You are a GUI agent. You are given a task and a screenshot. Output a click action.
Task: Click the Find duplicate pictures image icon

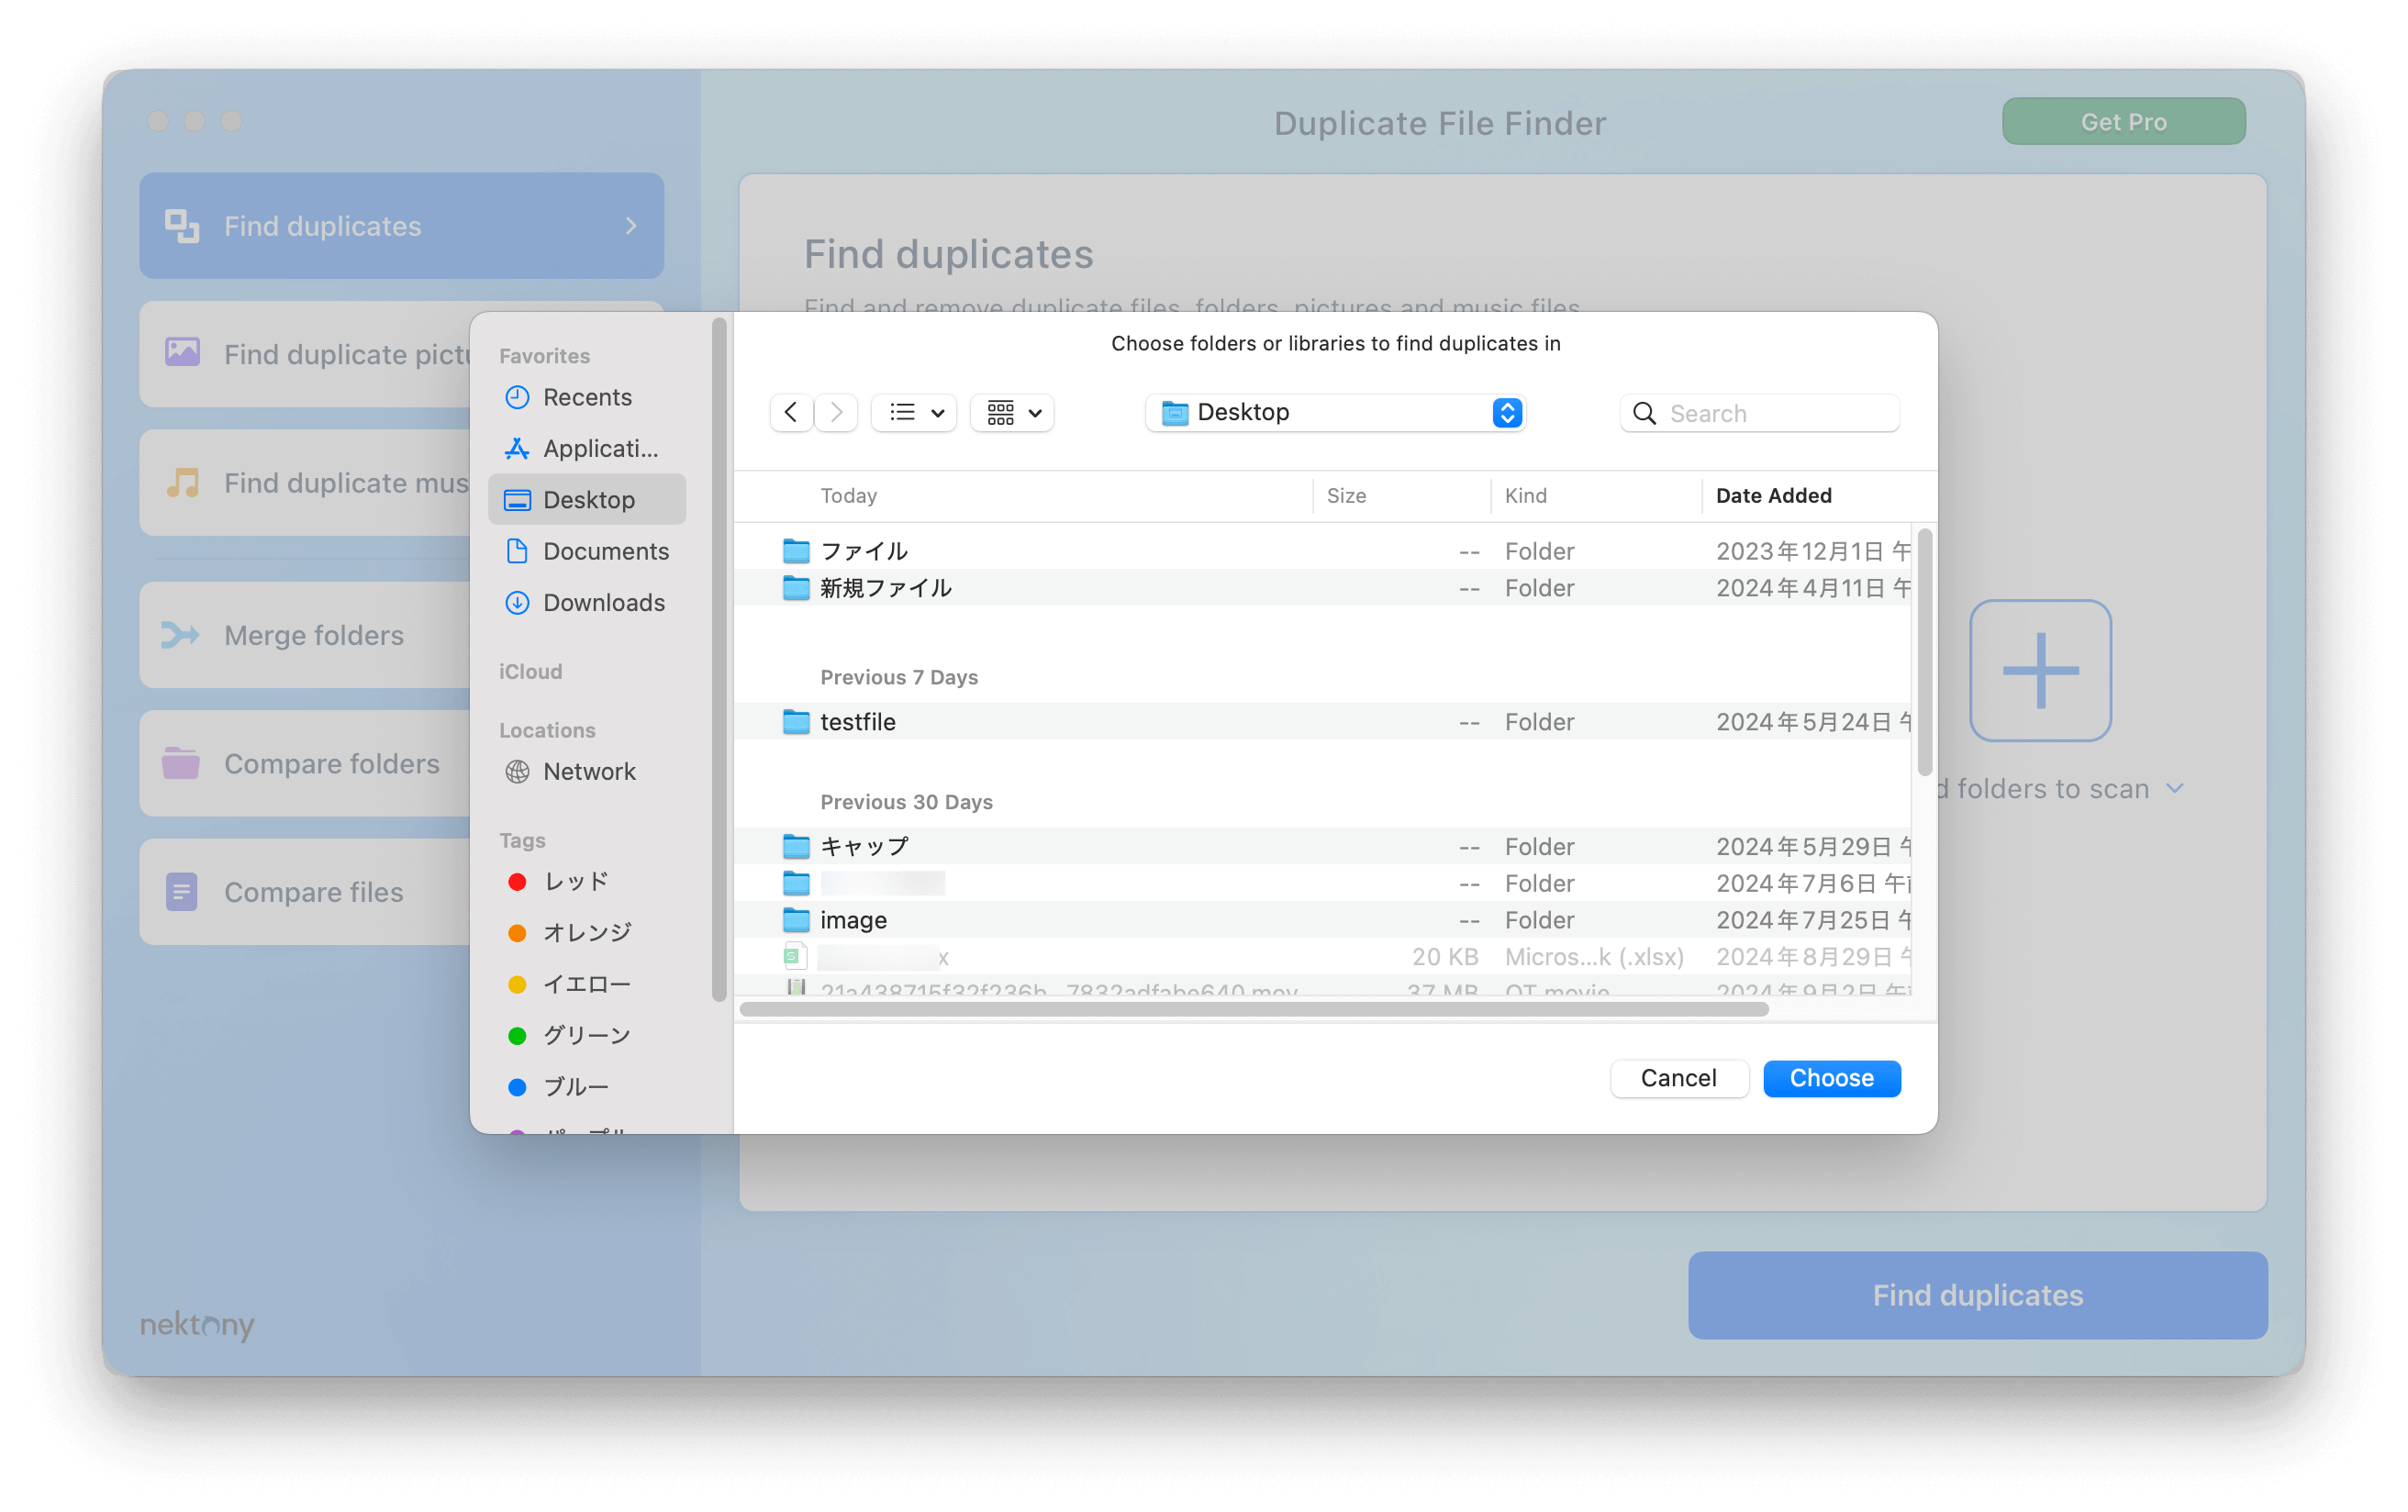(182, 352)
